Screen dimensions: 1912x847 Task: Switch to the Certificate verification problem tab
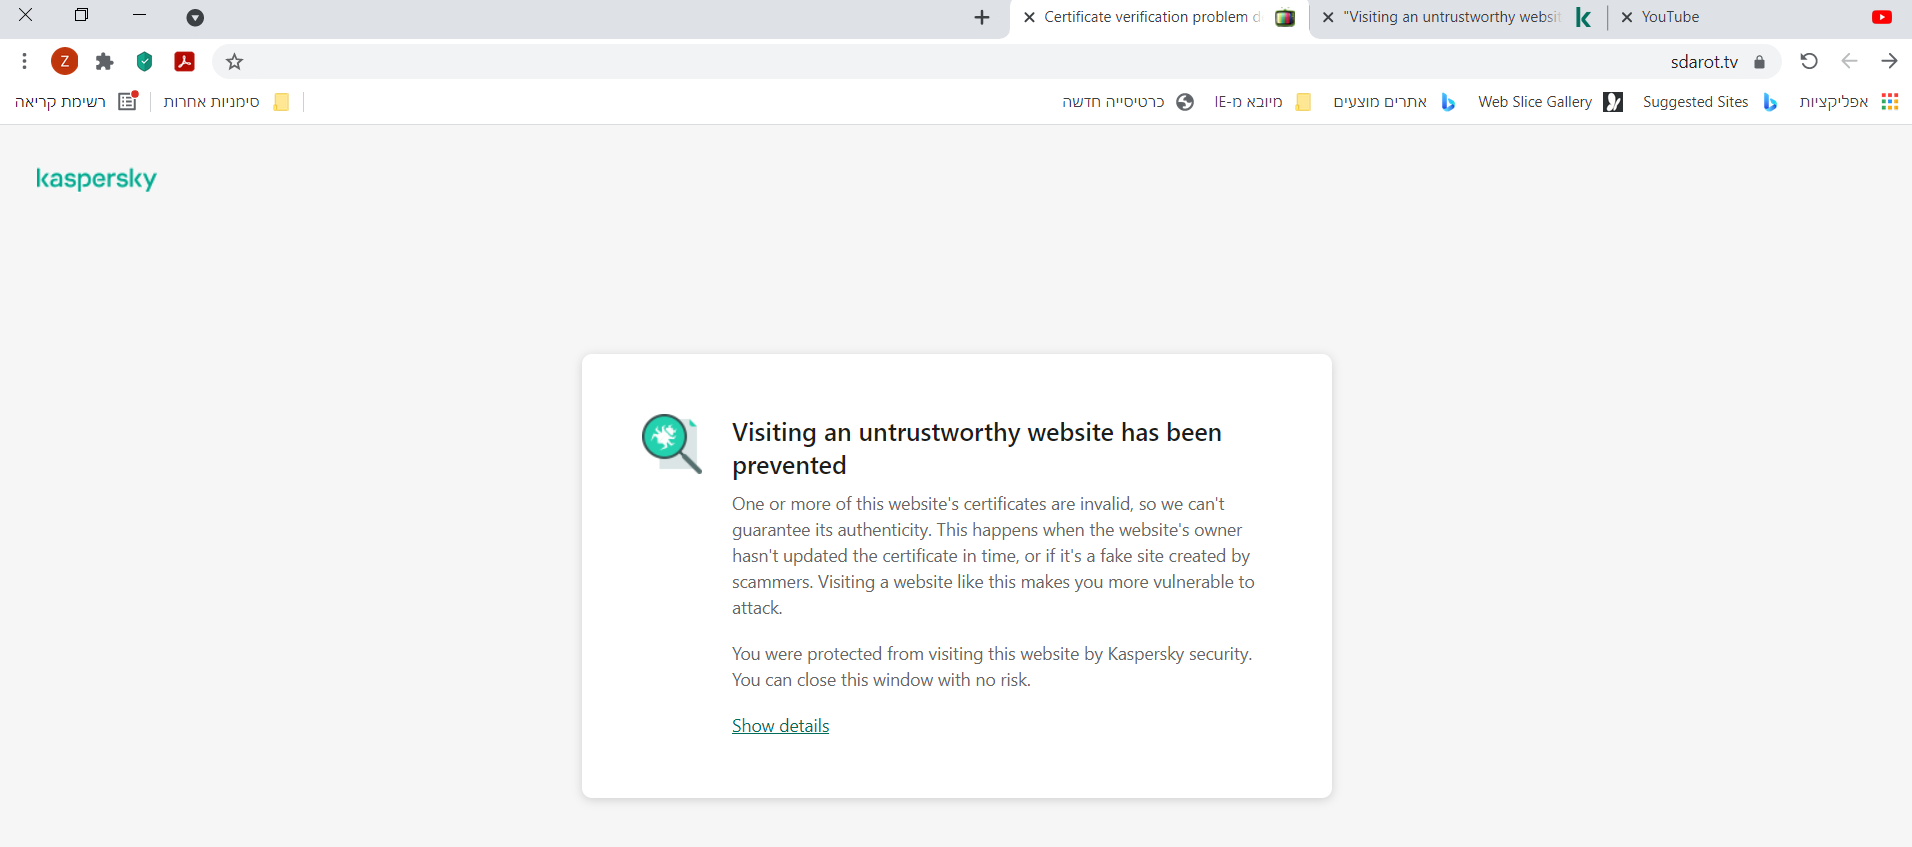click(1150, 17)
